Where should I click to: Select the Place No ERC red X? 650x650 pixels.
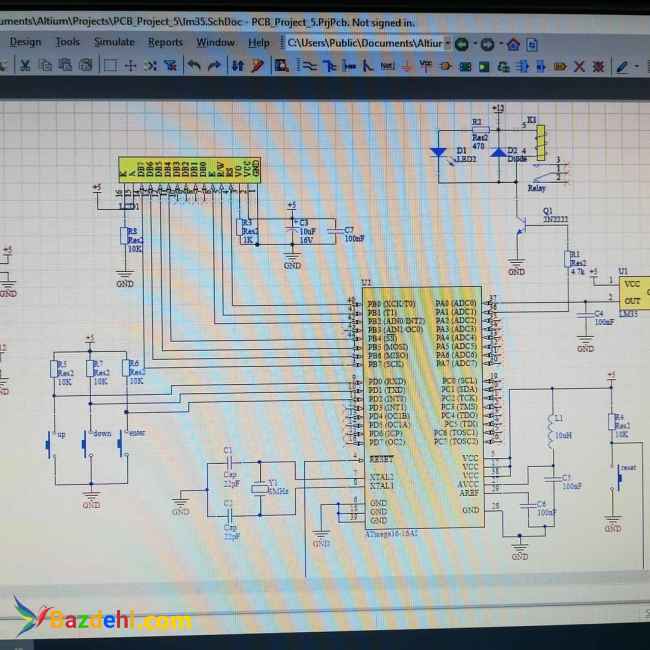tap(579, 66)
